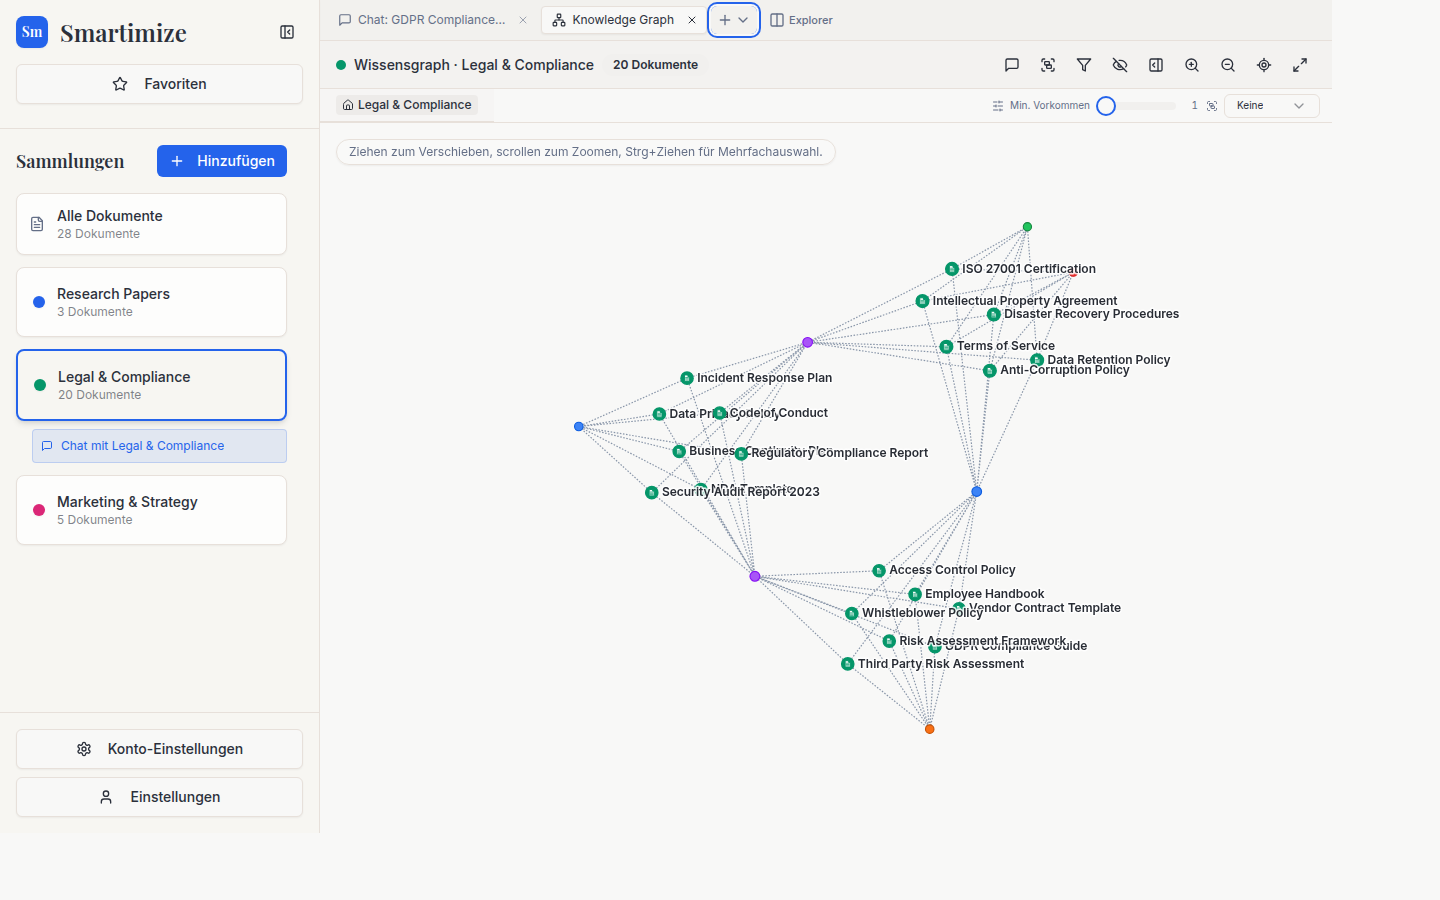Image resolution: width=1440 pixels, height=900 pixels.
Task: Select the Intellectual Property Agreement node
Action: tap(923, 301)
